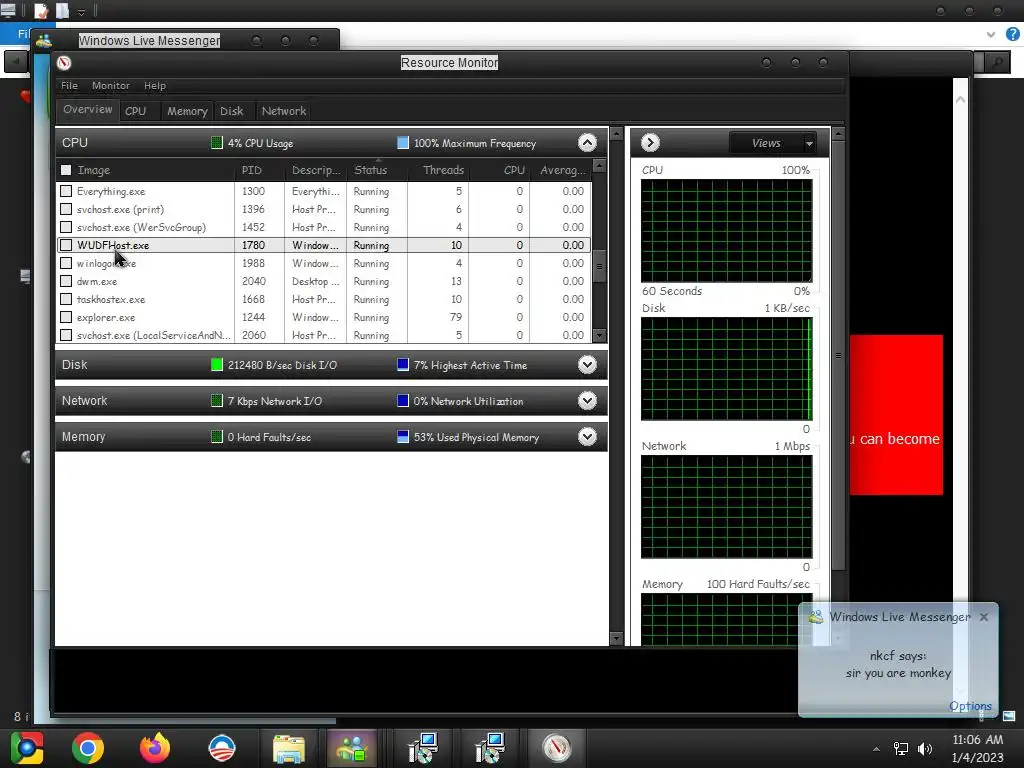Open the Obama-logo app in taskbar

click(221, 748)
